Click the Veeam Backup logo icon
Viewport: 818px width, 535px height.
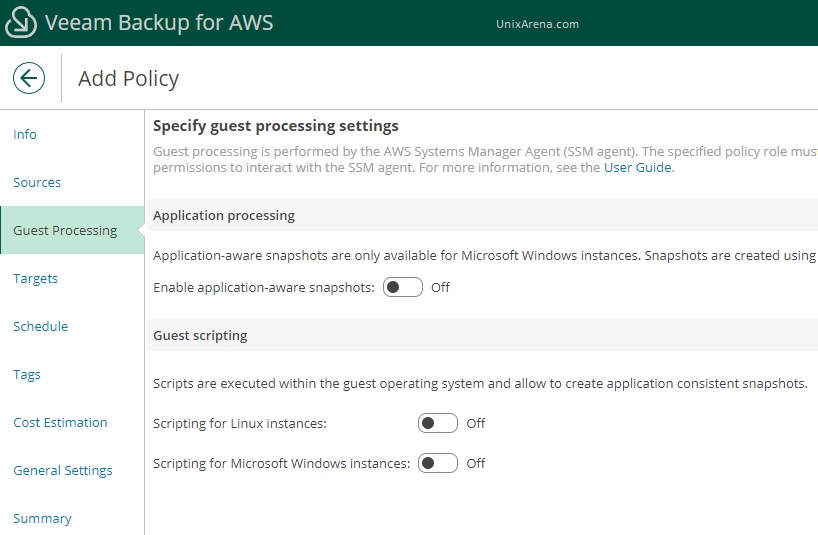21,22
